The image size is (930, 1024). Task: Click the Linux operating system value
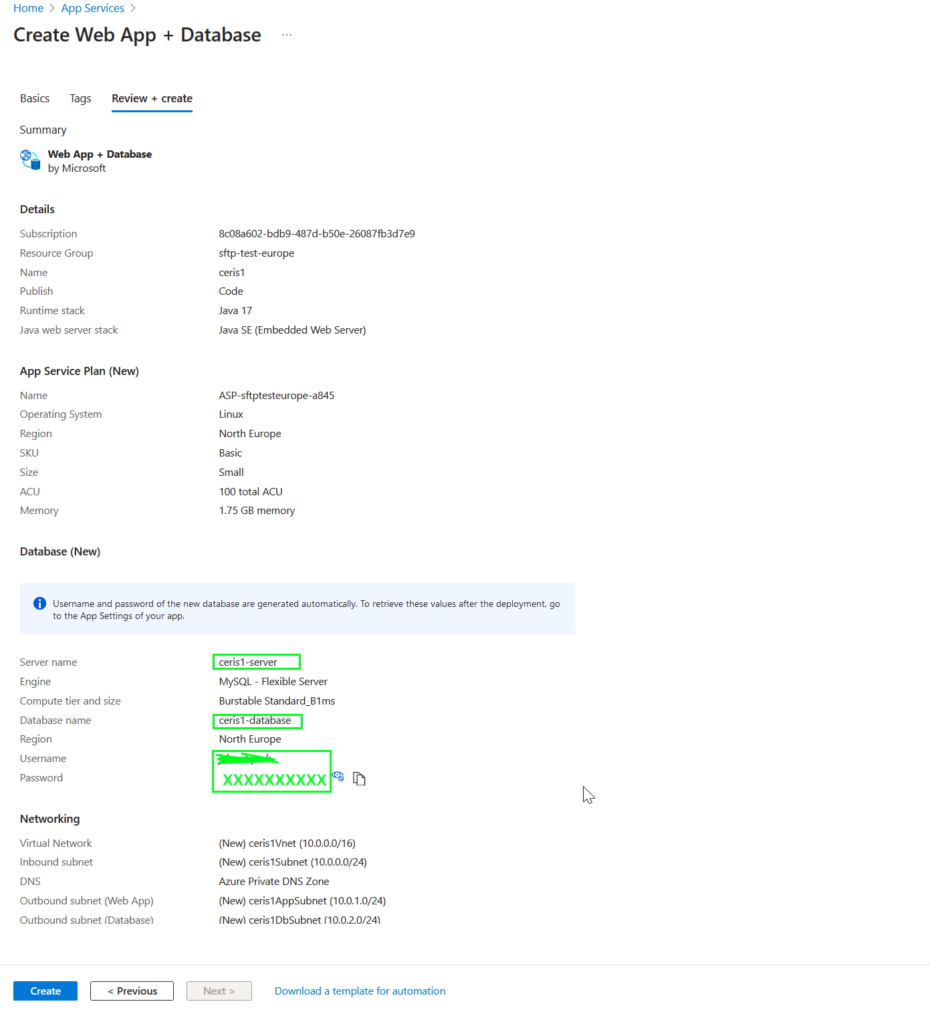click(231, 415)
